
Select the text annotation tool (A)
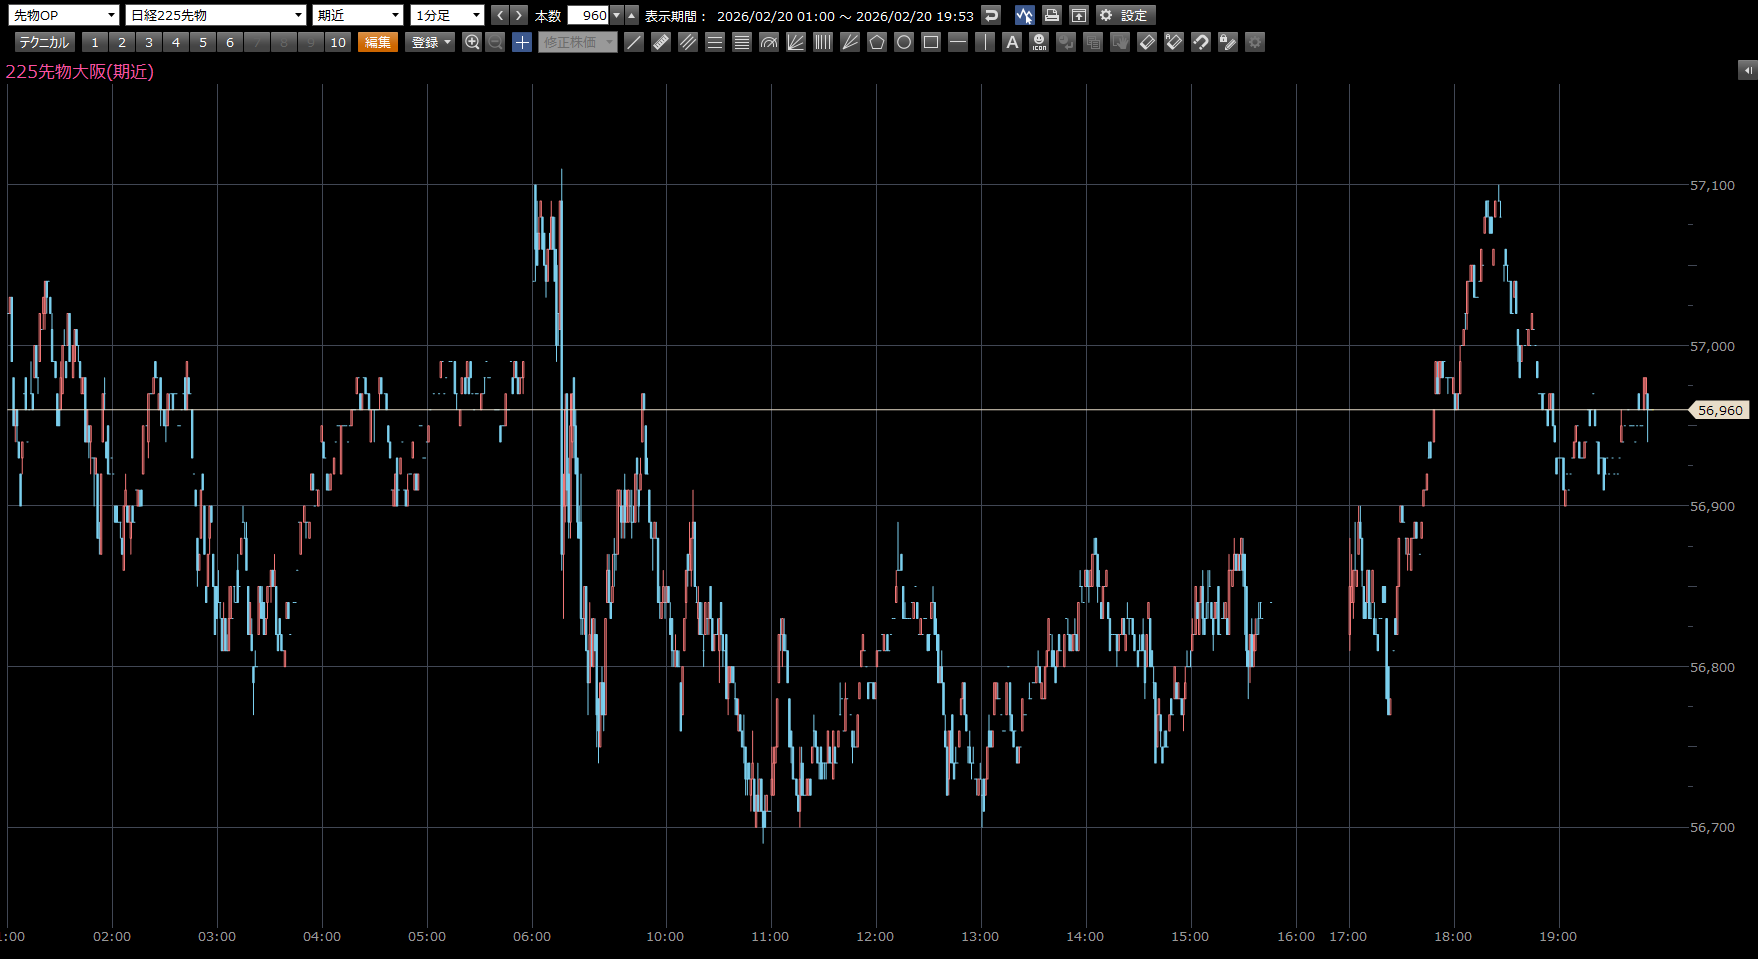click(1012, 42)
